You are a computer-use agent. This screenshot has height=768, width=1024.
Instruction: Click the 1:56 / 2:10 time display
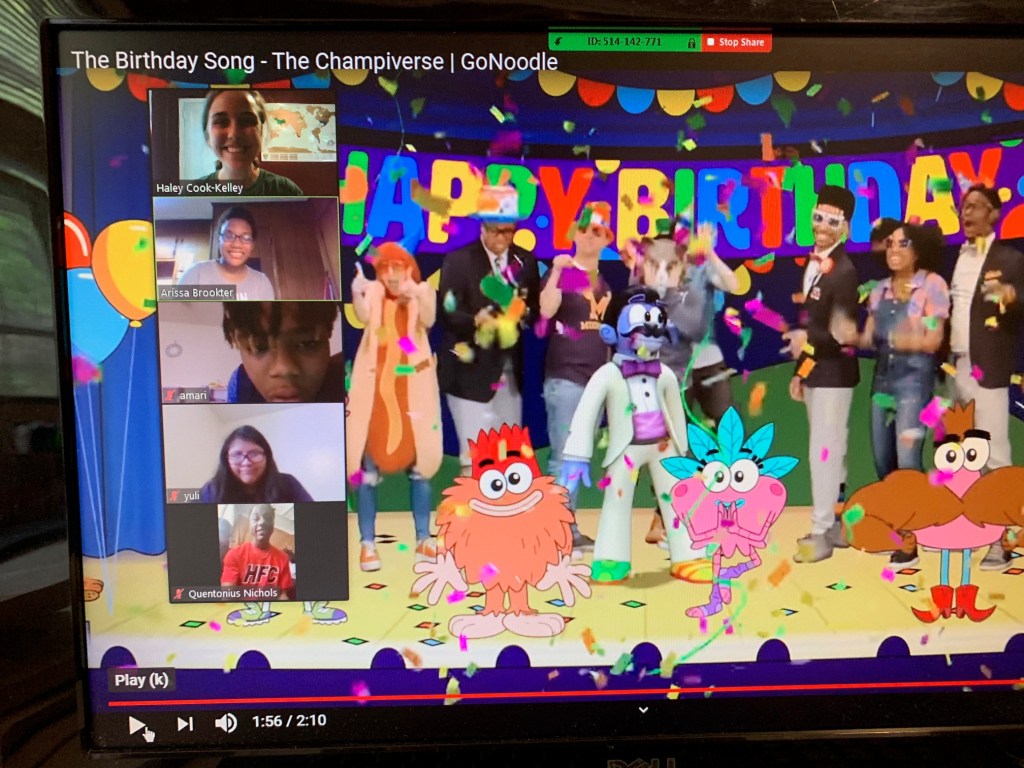[289, 721]
